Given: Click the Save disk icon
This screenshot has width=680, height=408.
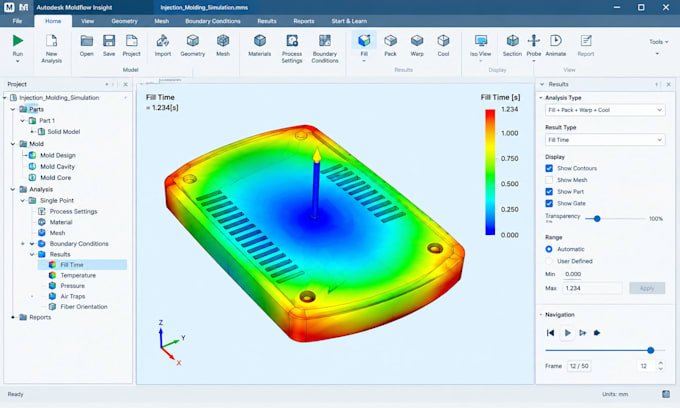Looking at the screenshot, I should coord(109,41).
